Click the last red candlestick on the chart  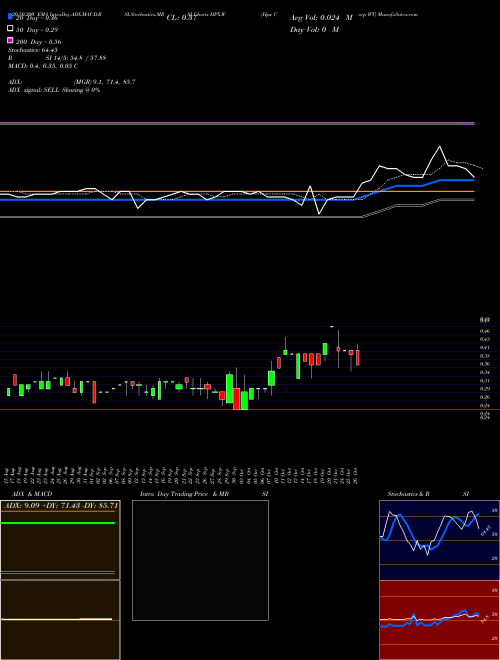click(x=358, y=357)
